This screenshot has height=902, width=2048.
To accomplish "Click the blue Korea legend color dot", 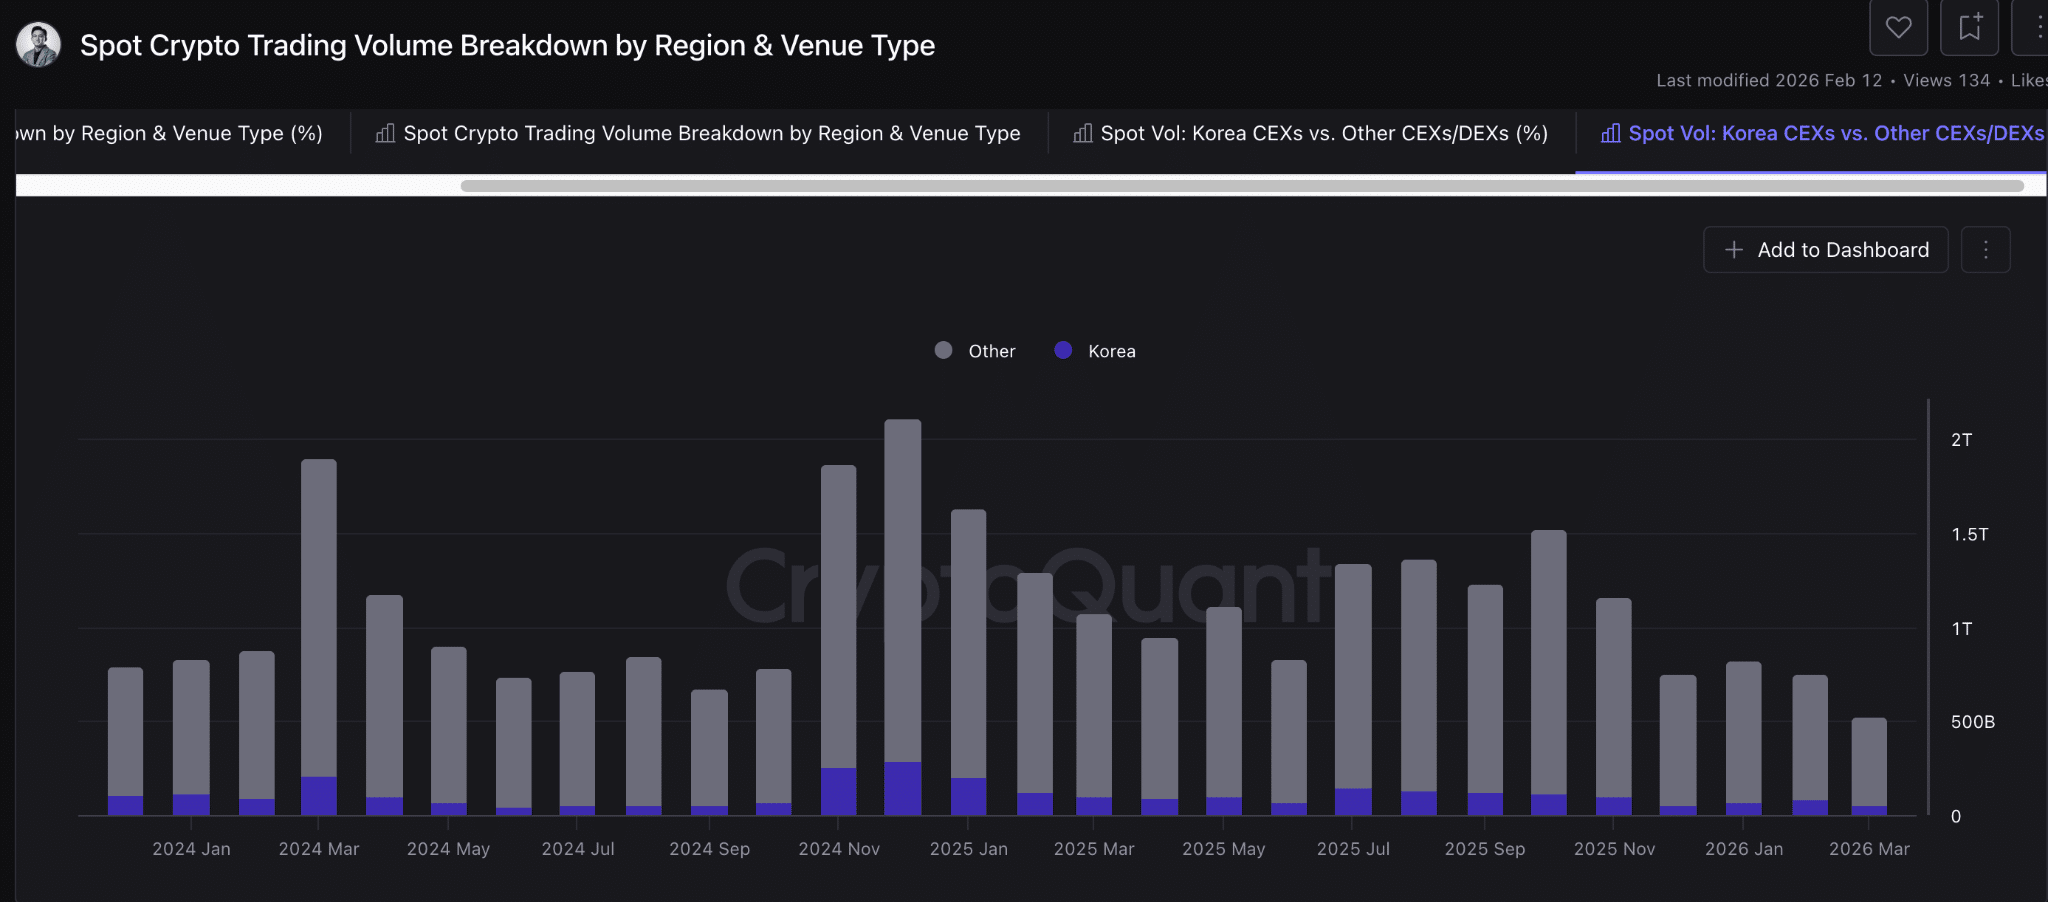I will pyautogui.click(x=1063, y=350).
